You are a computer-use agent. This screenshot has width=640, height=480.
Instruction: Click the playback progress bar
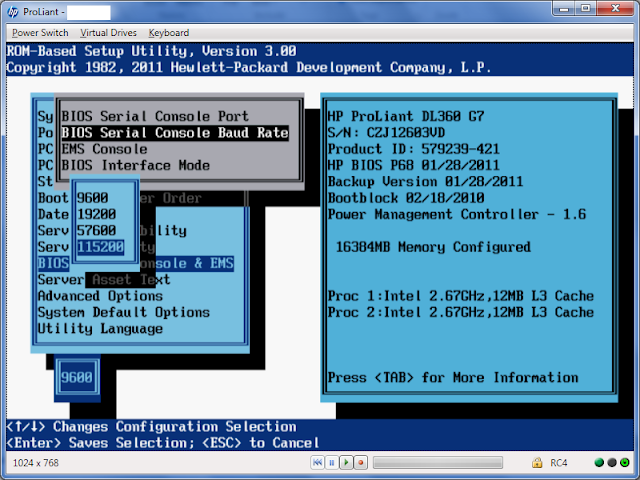(438, 462)
